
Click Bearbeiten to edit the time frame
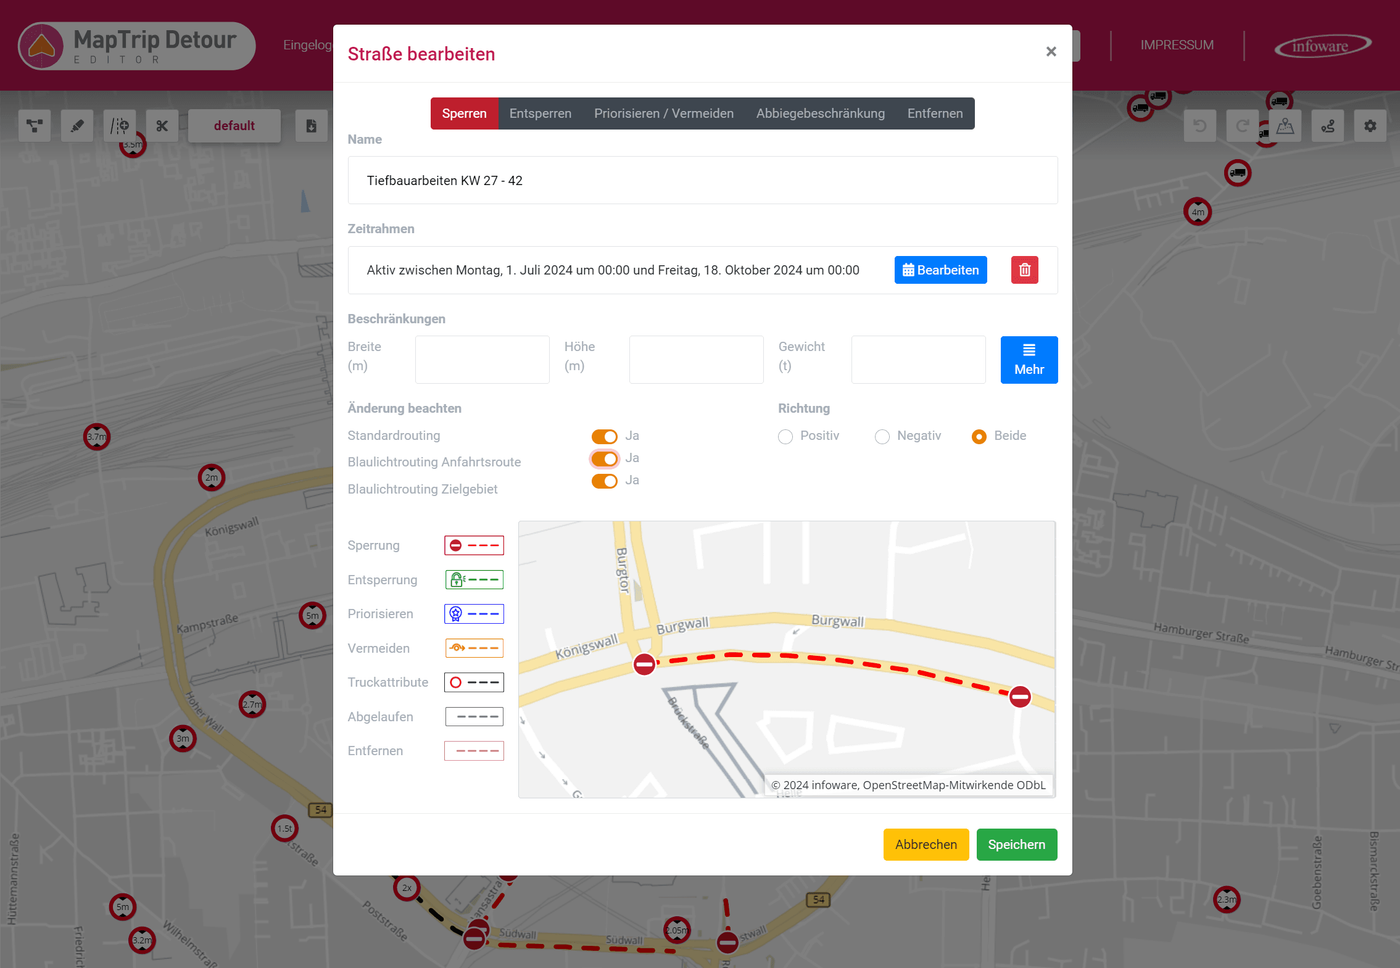tap(941, 270)
